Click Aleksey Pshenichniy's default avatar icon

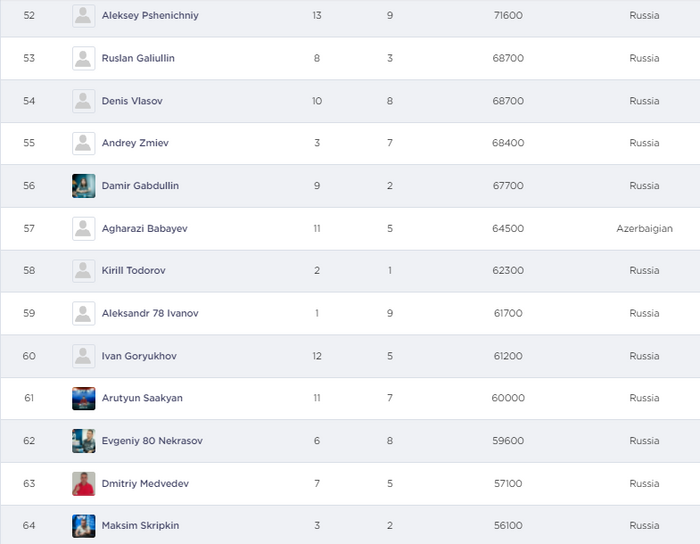(x=84, y=16)
